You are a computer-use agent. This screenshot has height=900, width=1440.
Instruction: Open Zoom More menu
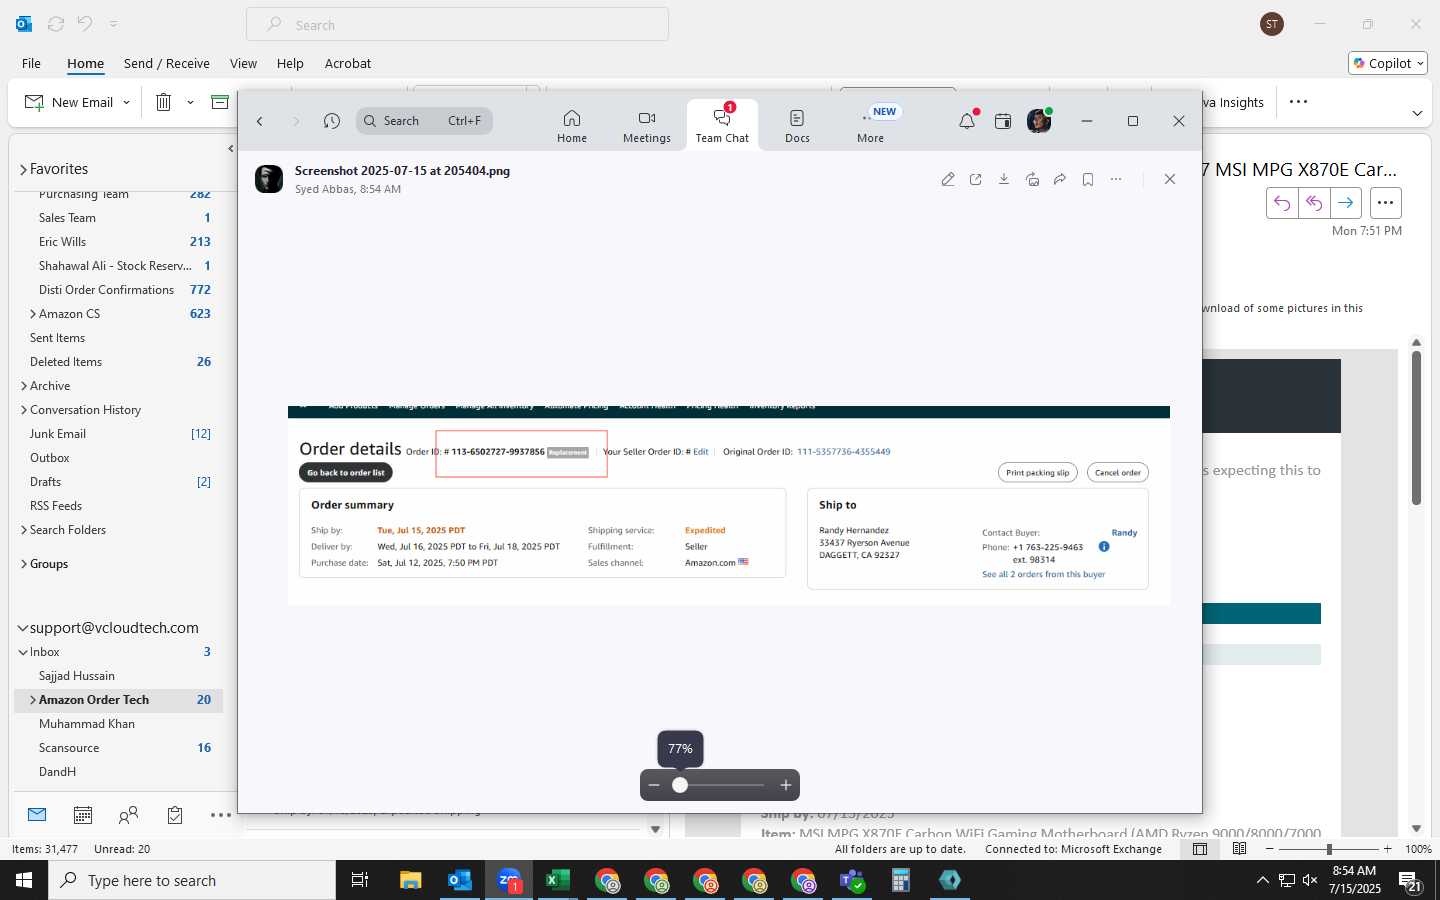coord(870,126)
